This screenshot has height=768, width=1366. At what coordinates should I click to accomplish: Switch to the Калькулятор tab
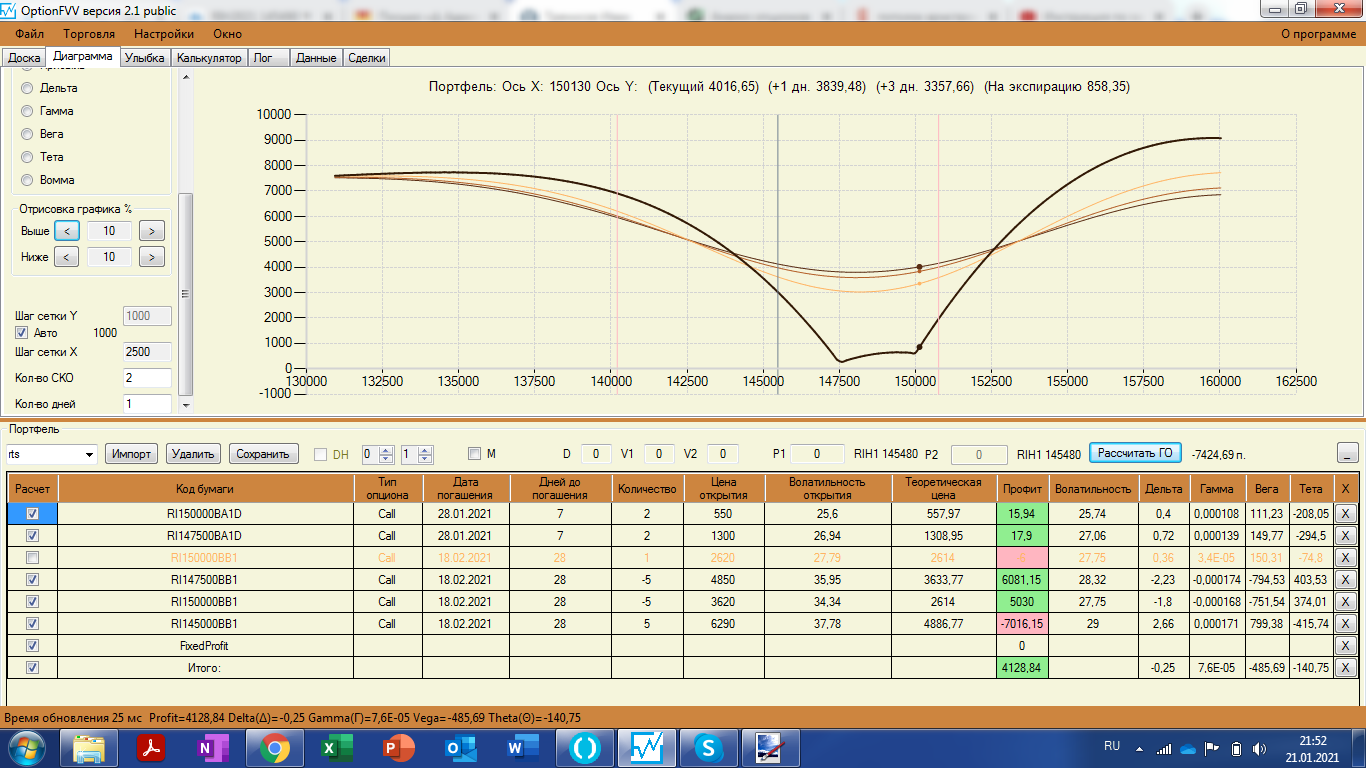pyautogui.click(x=210, y=58)
